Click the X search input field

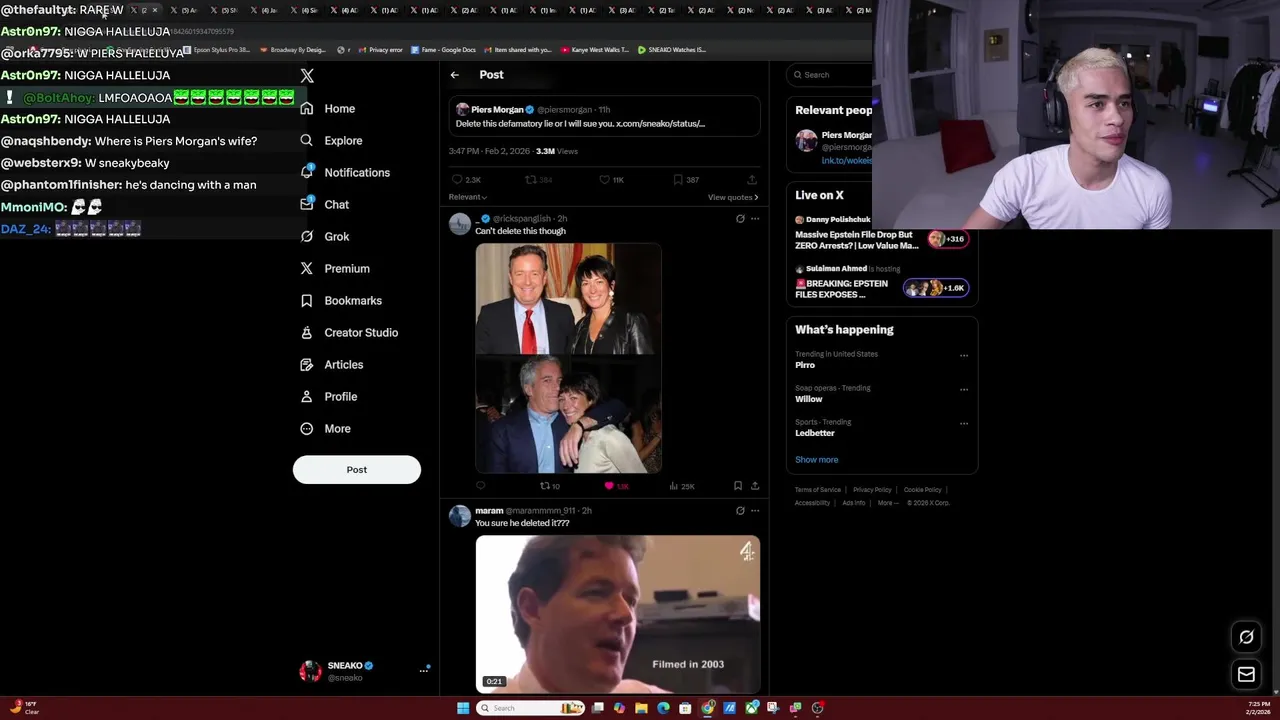pyautogui.click(x=830, y=75)
